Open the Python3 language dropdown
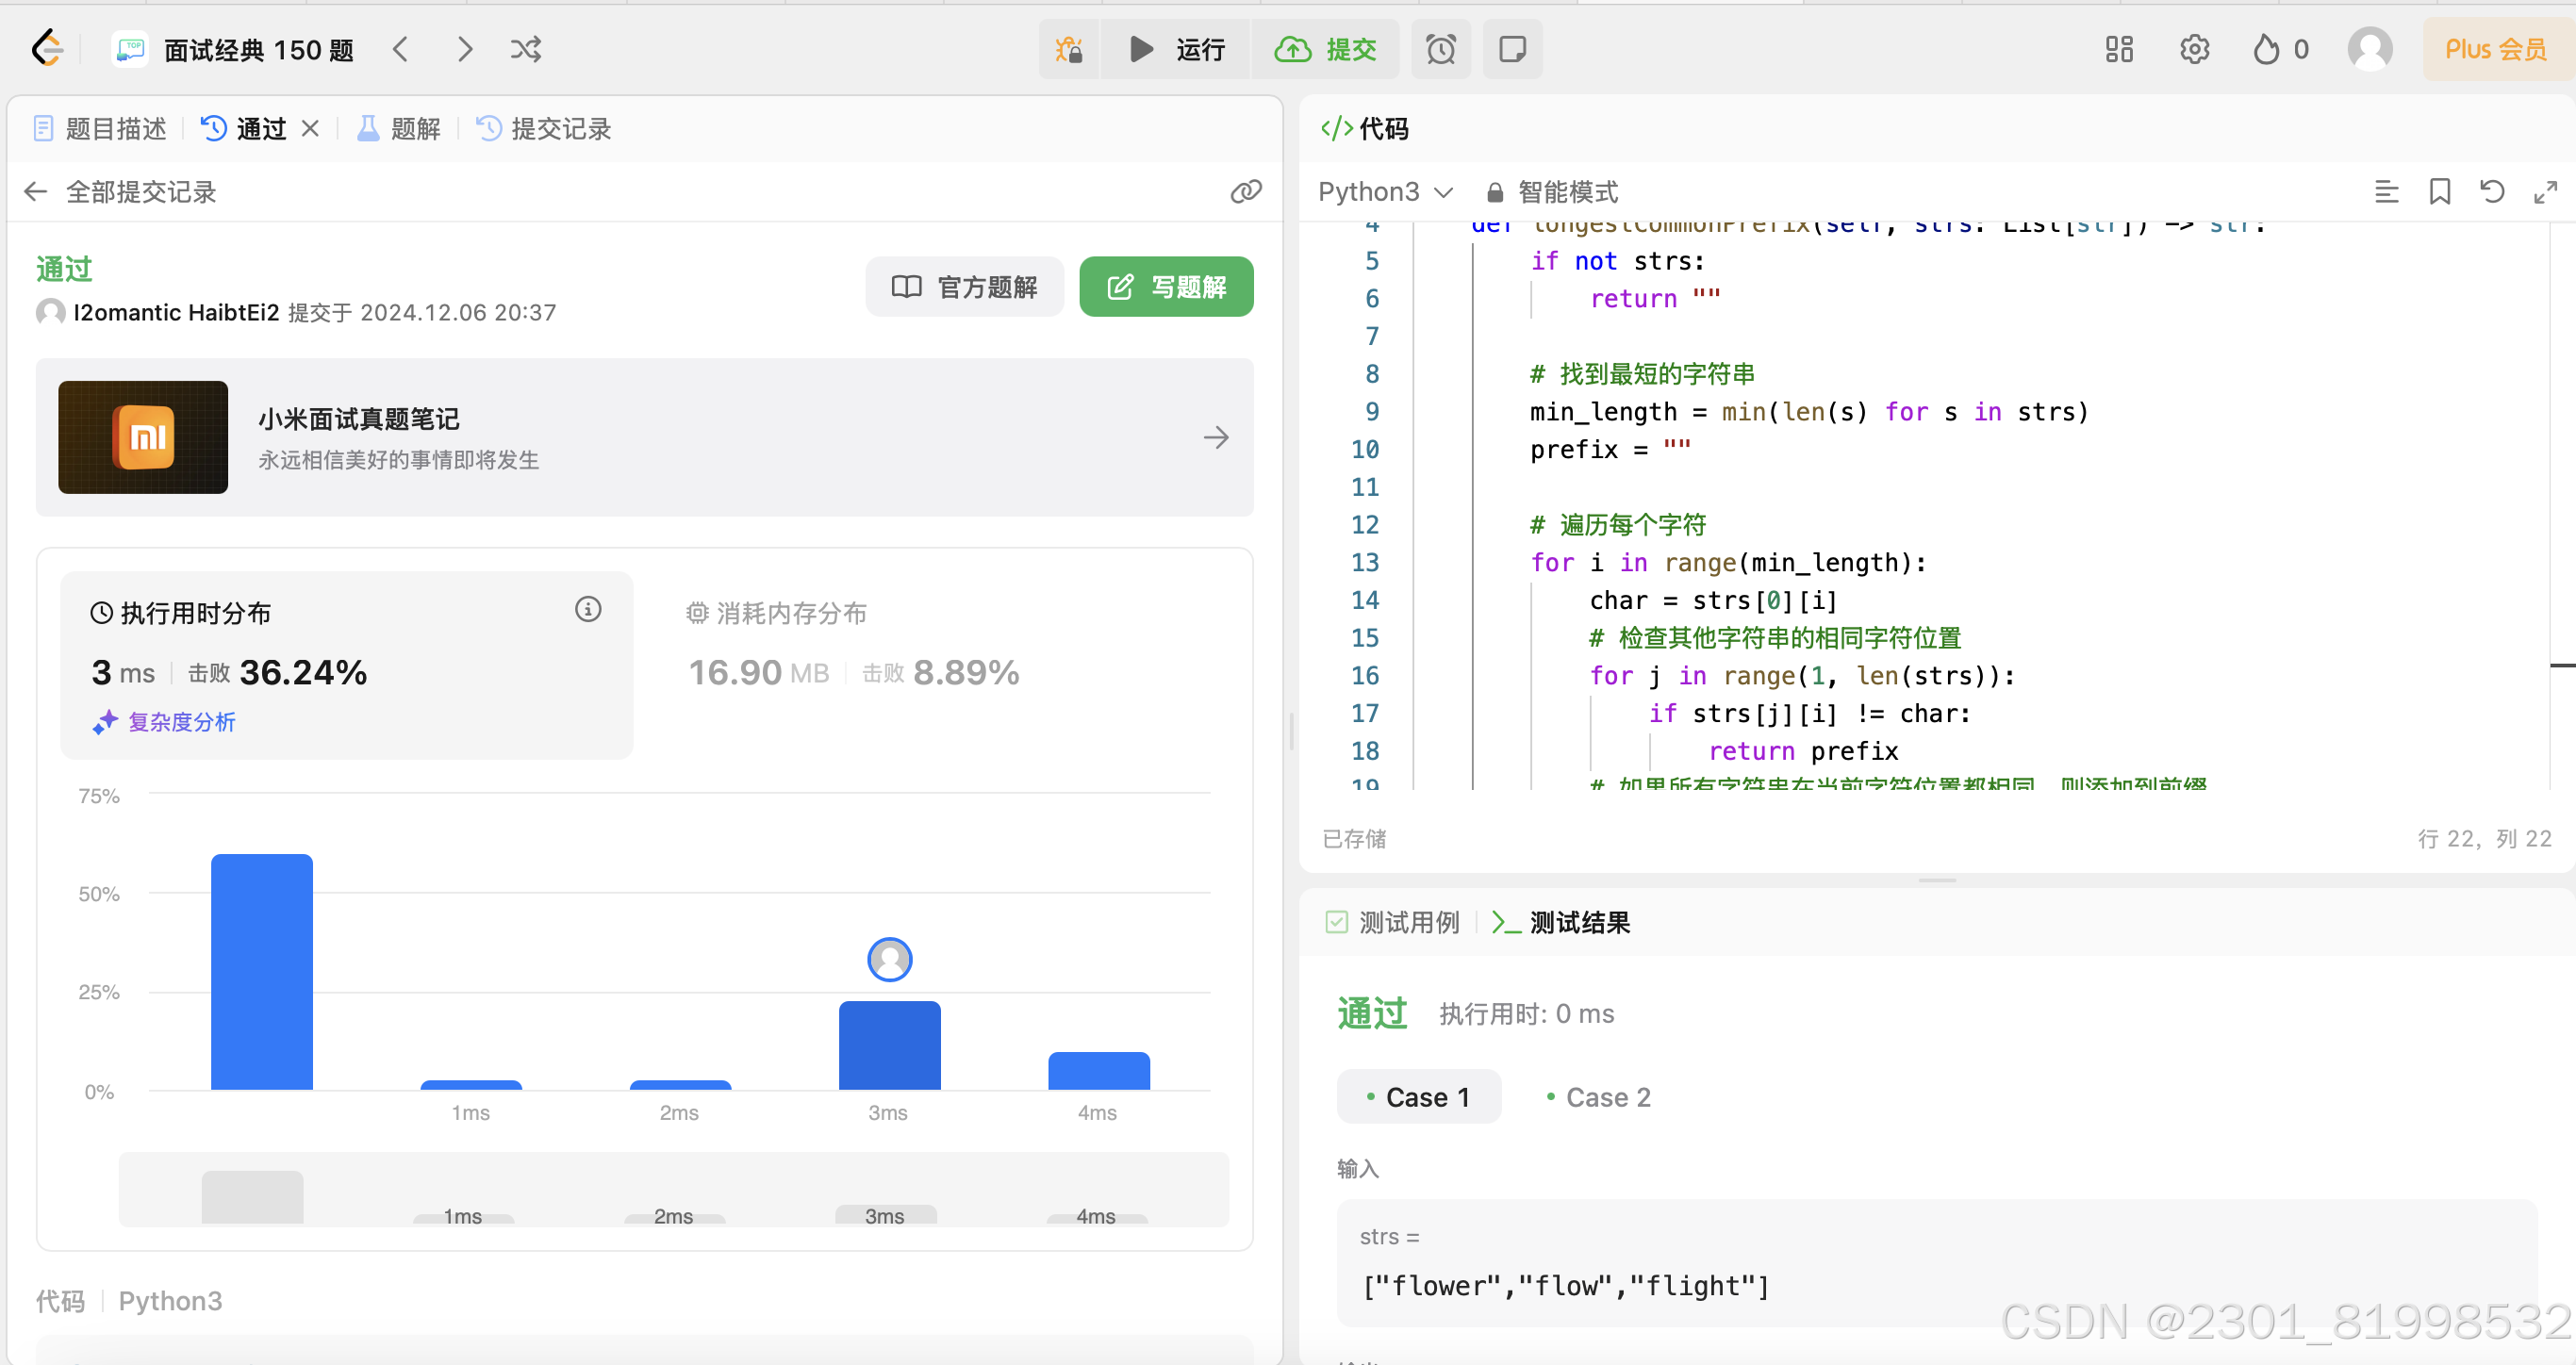Image resolution: width=2576 pixels, height=1365 pixels. pyautogui.click(x=1384, y=191)
